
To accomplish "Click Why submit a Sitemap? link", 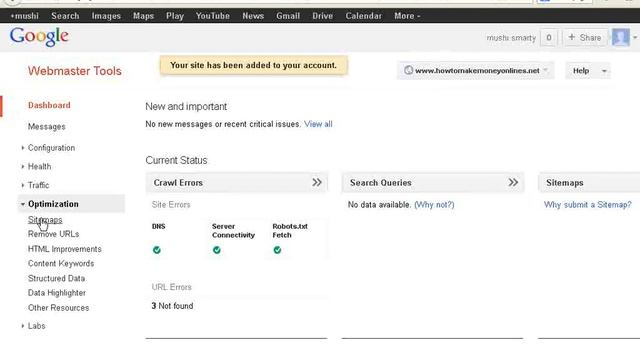I will pos(587,205).
